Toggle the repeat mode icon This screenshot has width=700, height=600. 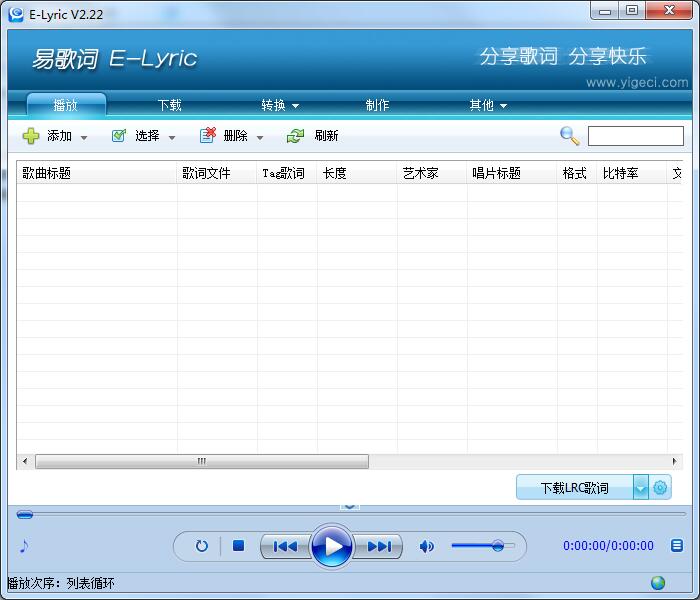201,546
